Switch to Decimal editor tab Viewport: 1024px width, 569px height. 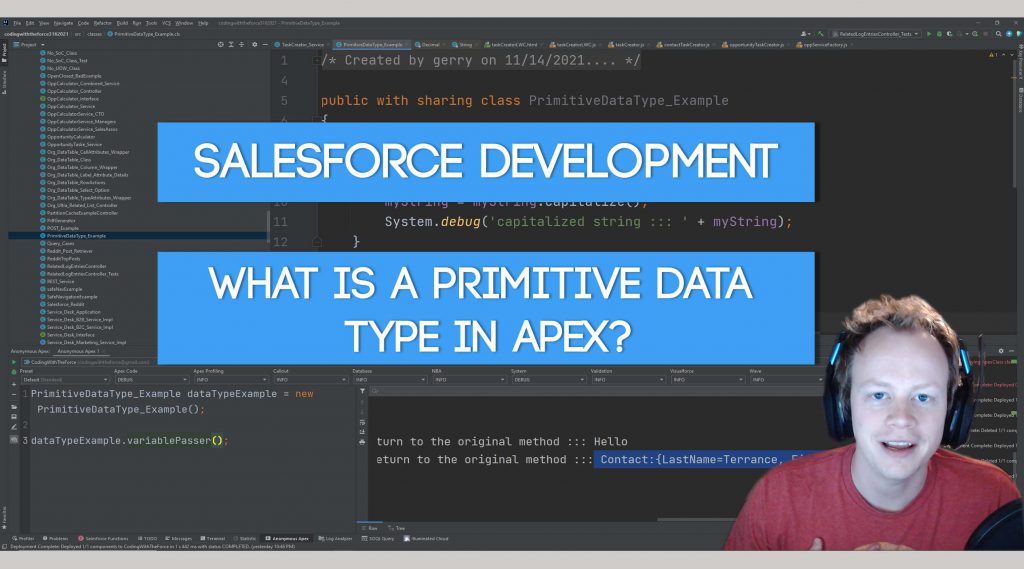click(x=428, y=44)
